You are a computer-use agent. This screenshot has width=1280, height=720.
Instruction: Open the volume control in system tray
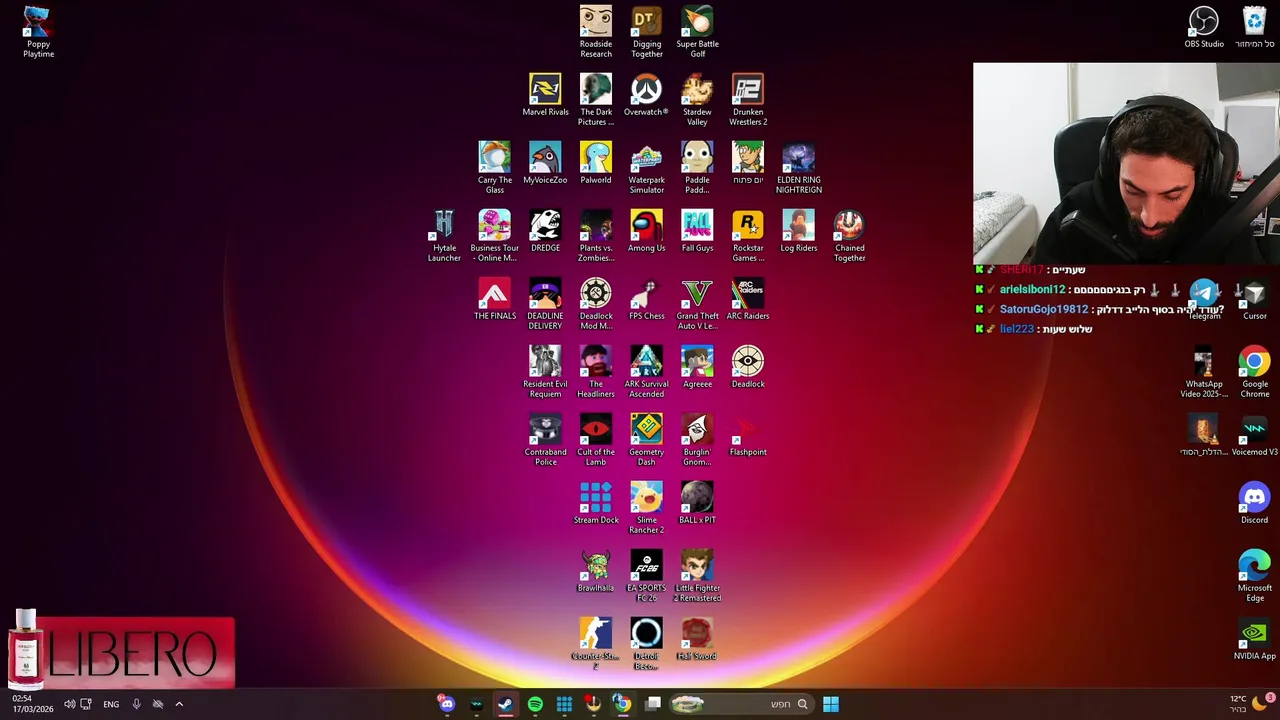(69, 704)
